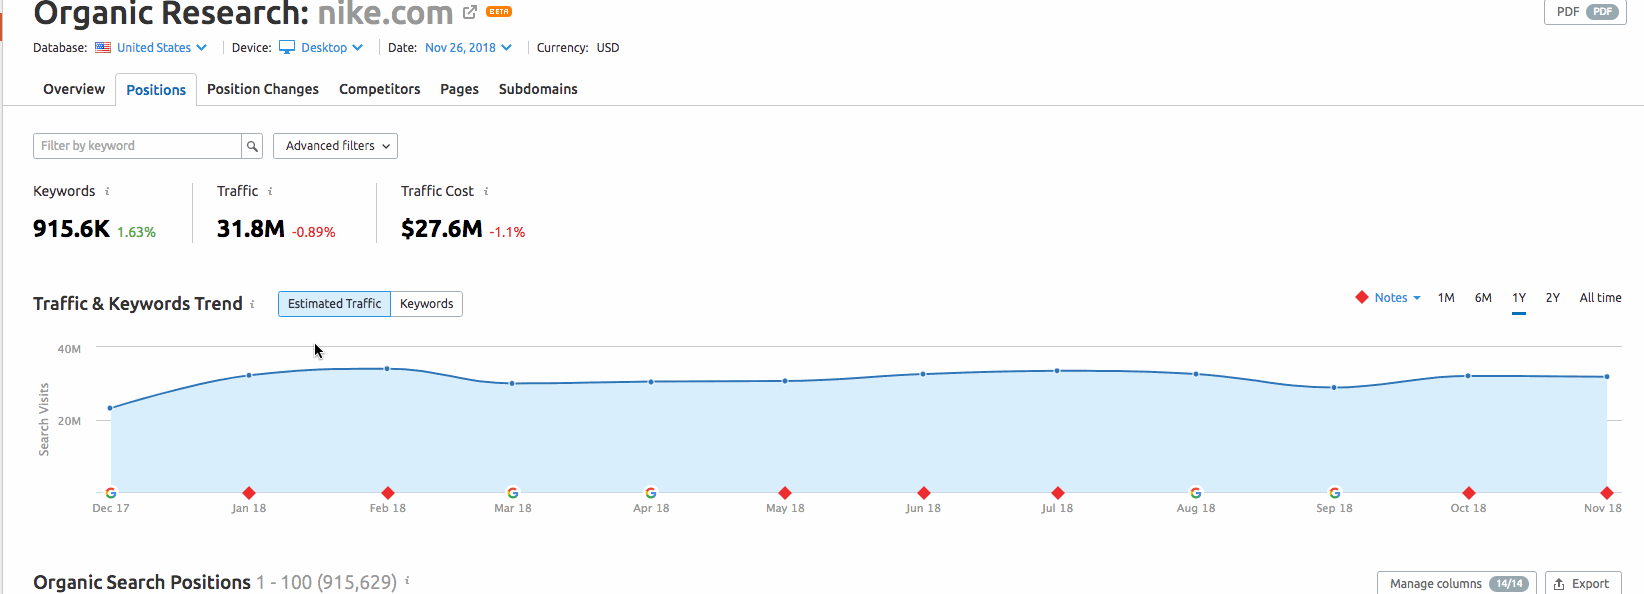1644x594 pixels.
Task: Open the United States database dropdown
Action: 152,48
